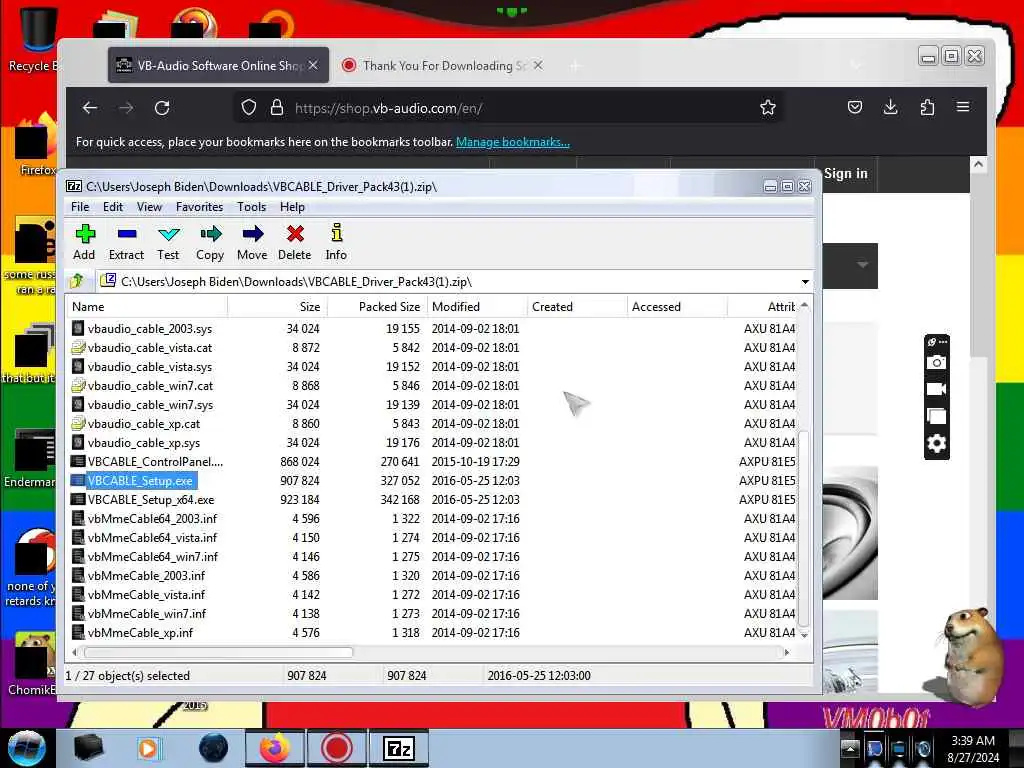
Task: Select vbaudio_cable_vista.cat file
Action: [x=150, y=348]
